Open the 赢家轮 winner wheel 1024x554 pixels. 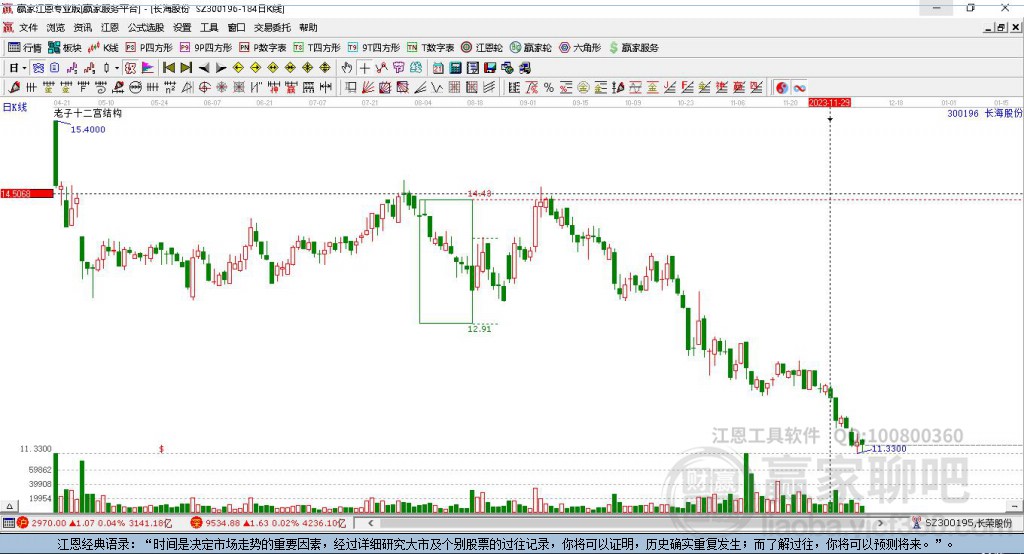point(530,48)
